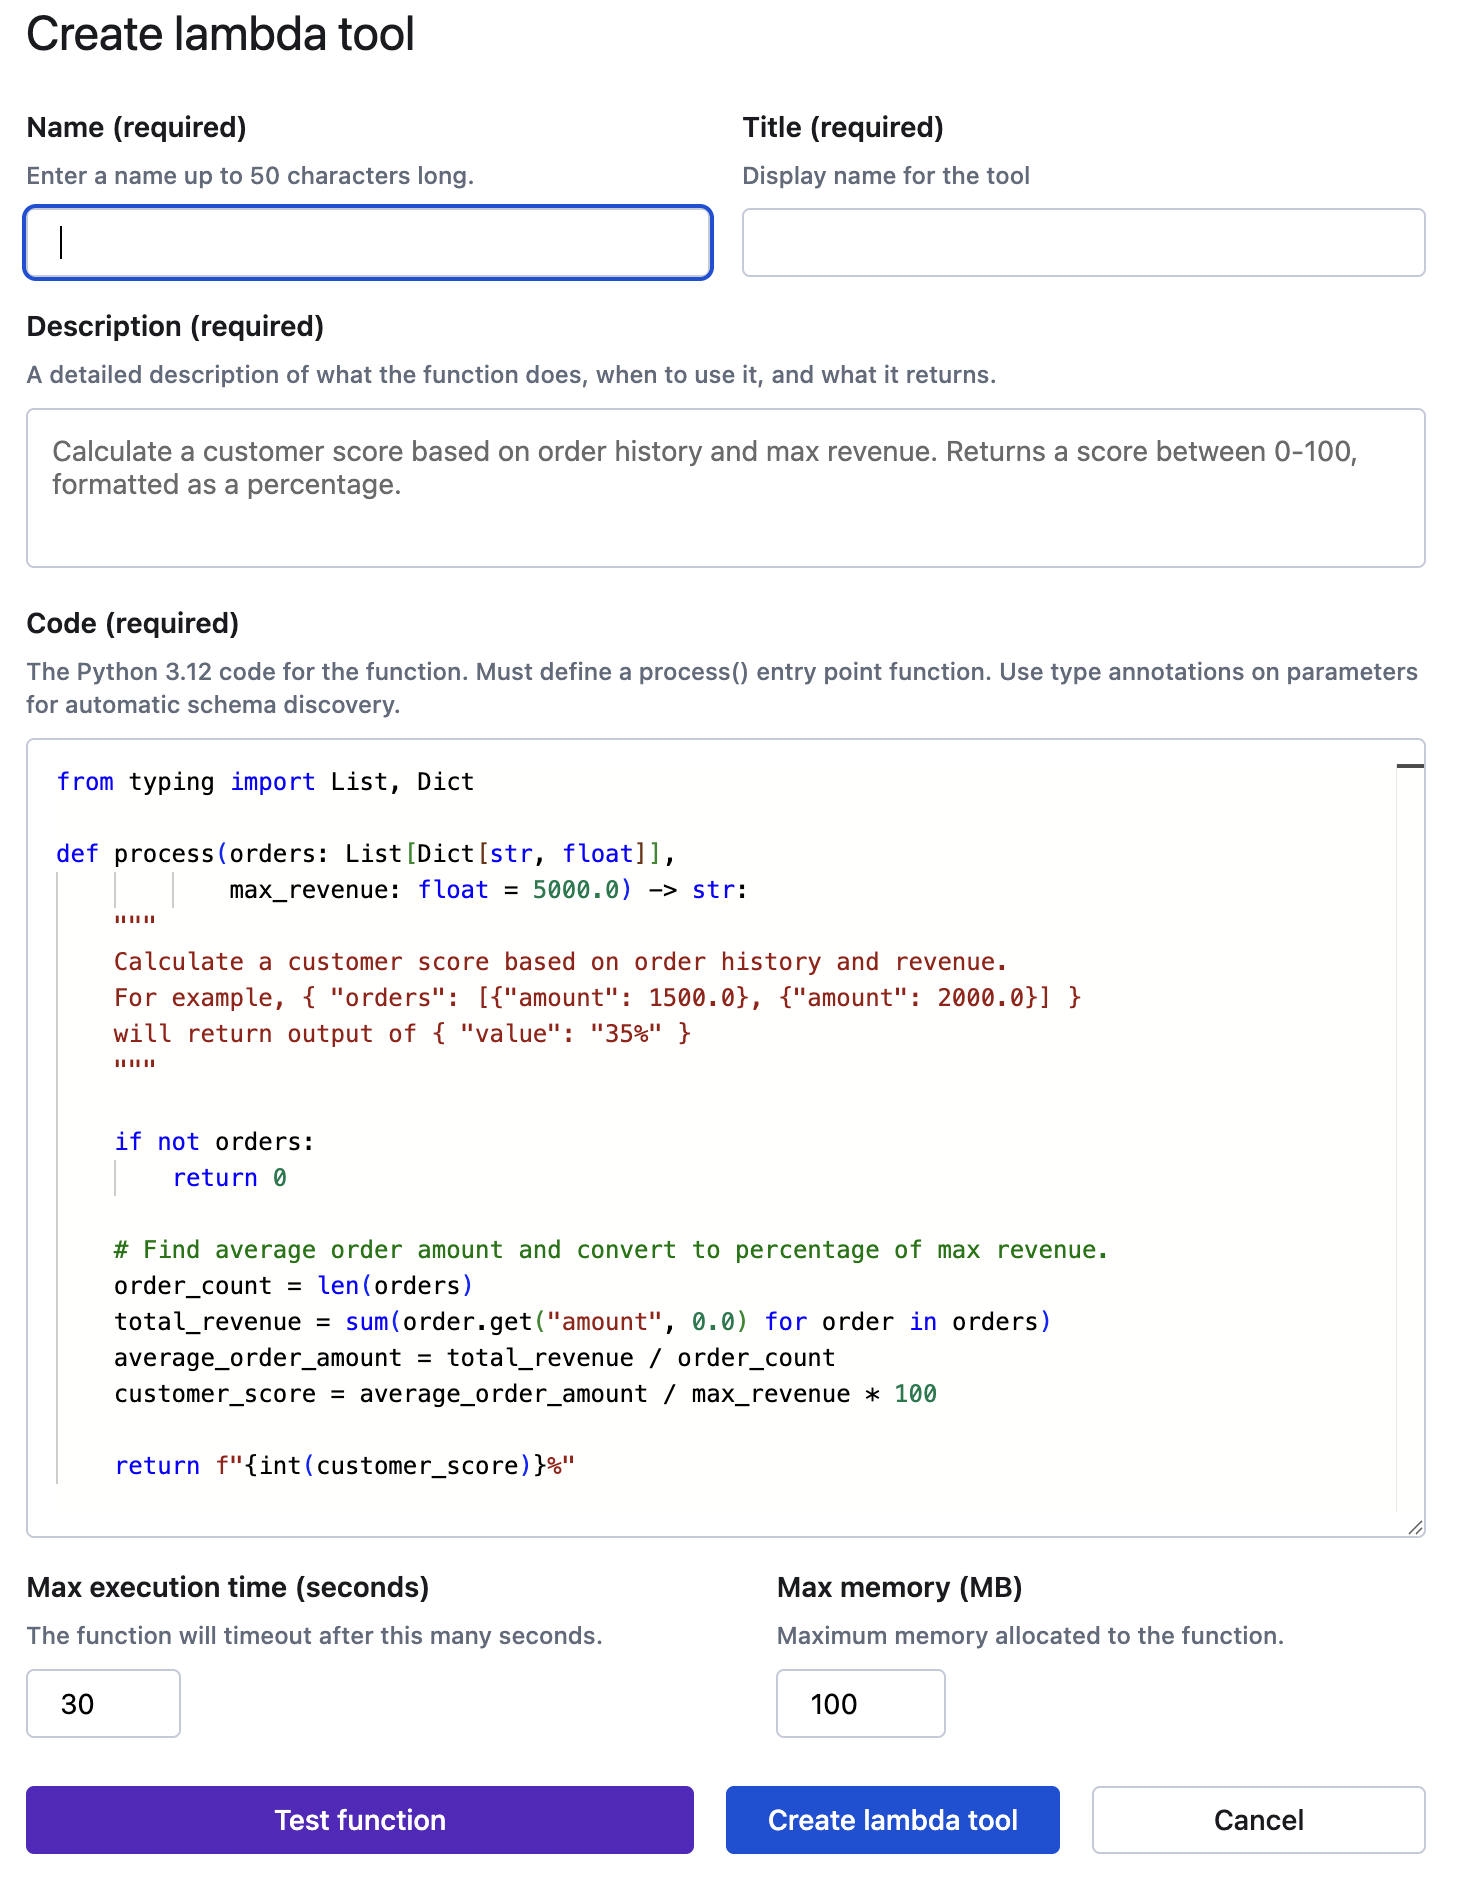This screenshot has height=1886, width=1462.
Task: Click the typing import statement line
Action: (x=265, y=781)
